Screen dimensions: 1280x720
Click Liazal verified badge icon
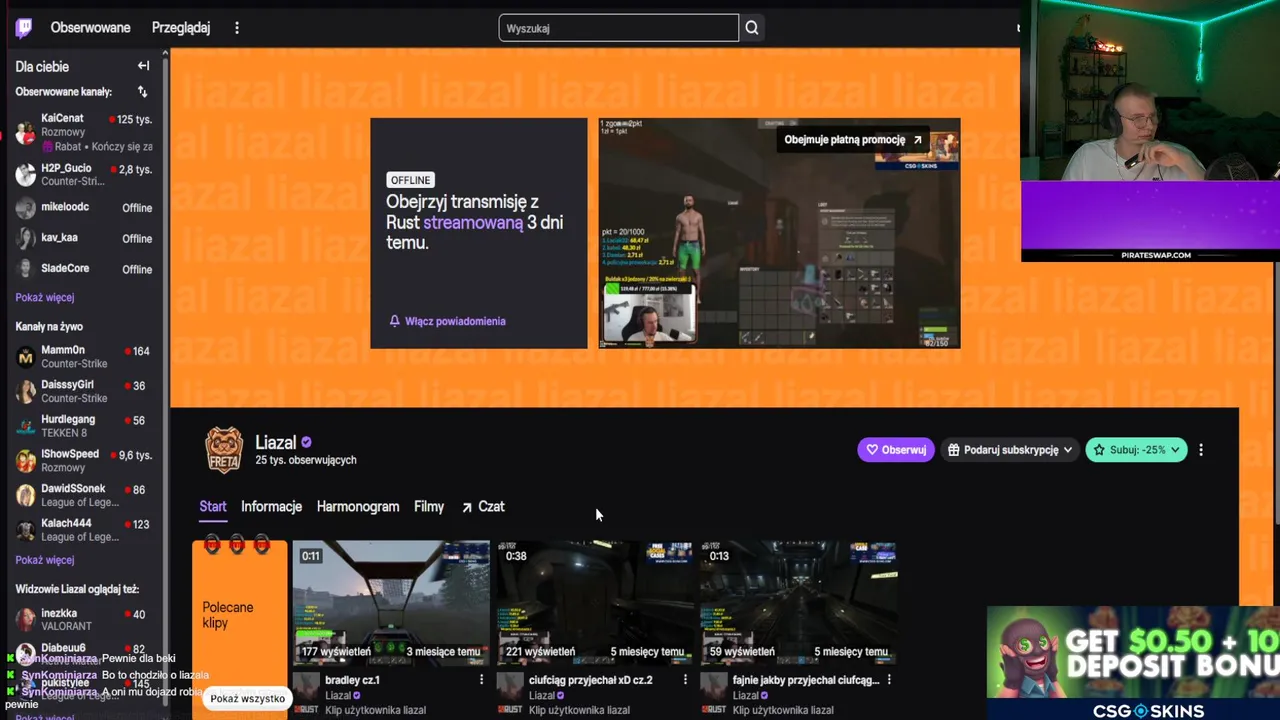(x=306, y=442)
